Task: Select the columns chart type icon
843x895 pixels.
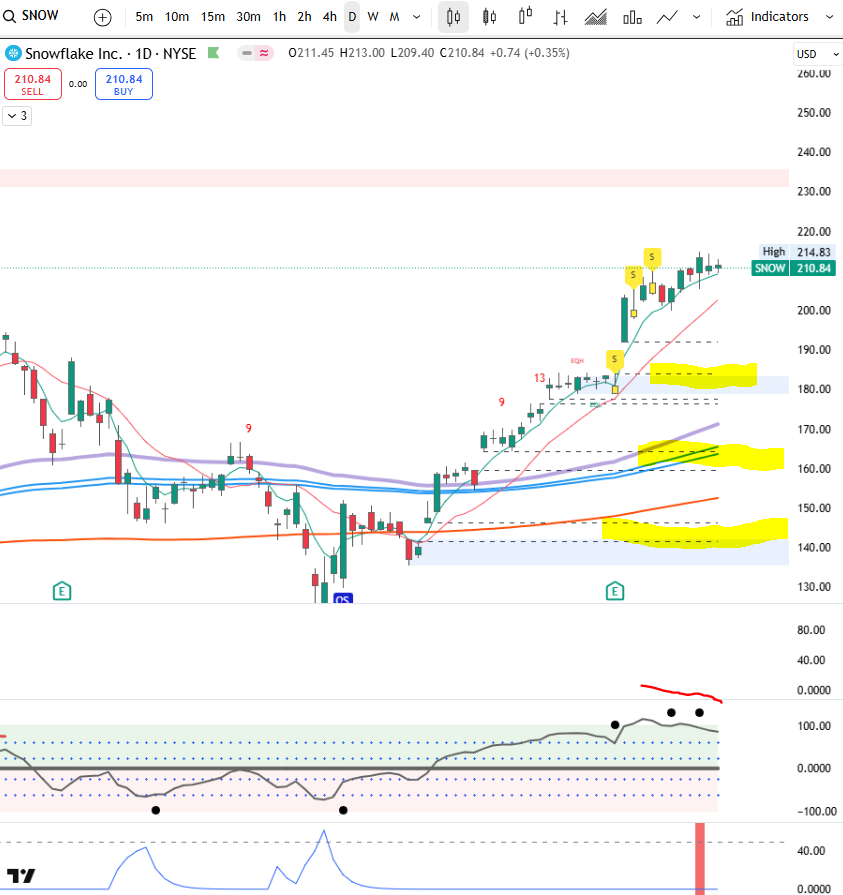Action: 632,18
